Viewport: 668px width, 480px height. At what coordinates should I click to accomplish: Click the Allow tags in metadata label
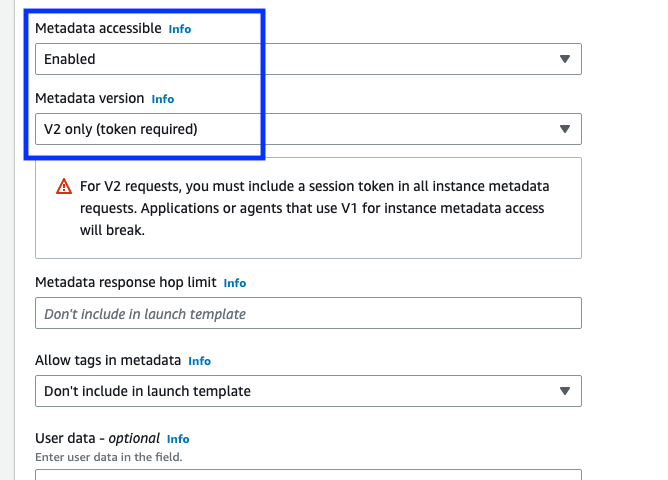pos(108,360)
